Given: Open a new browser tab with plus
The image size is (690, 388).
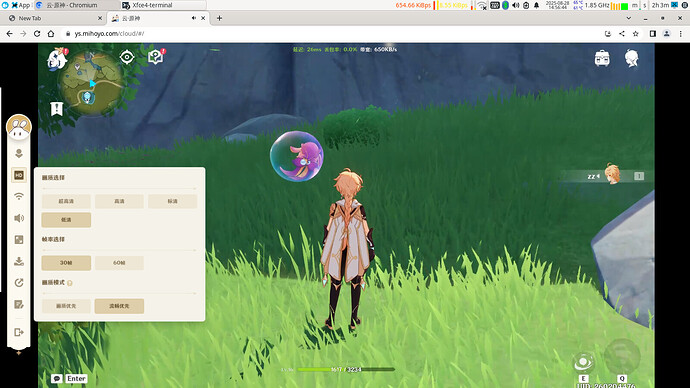Looking at the screenshot, I should (x=219, y=18).
